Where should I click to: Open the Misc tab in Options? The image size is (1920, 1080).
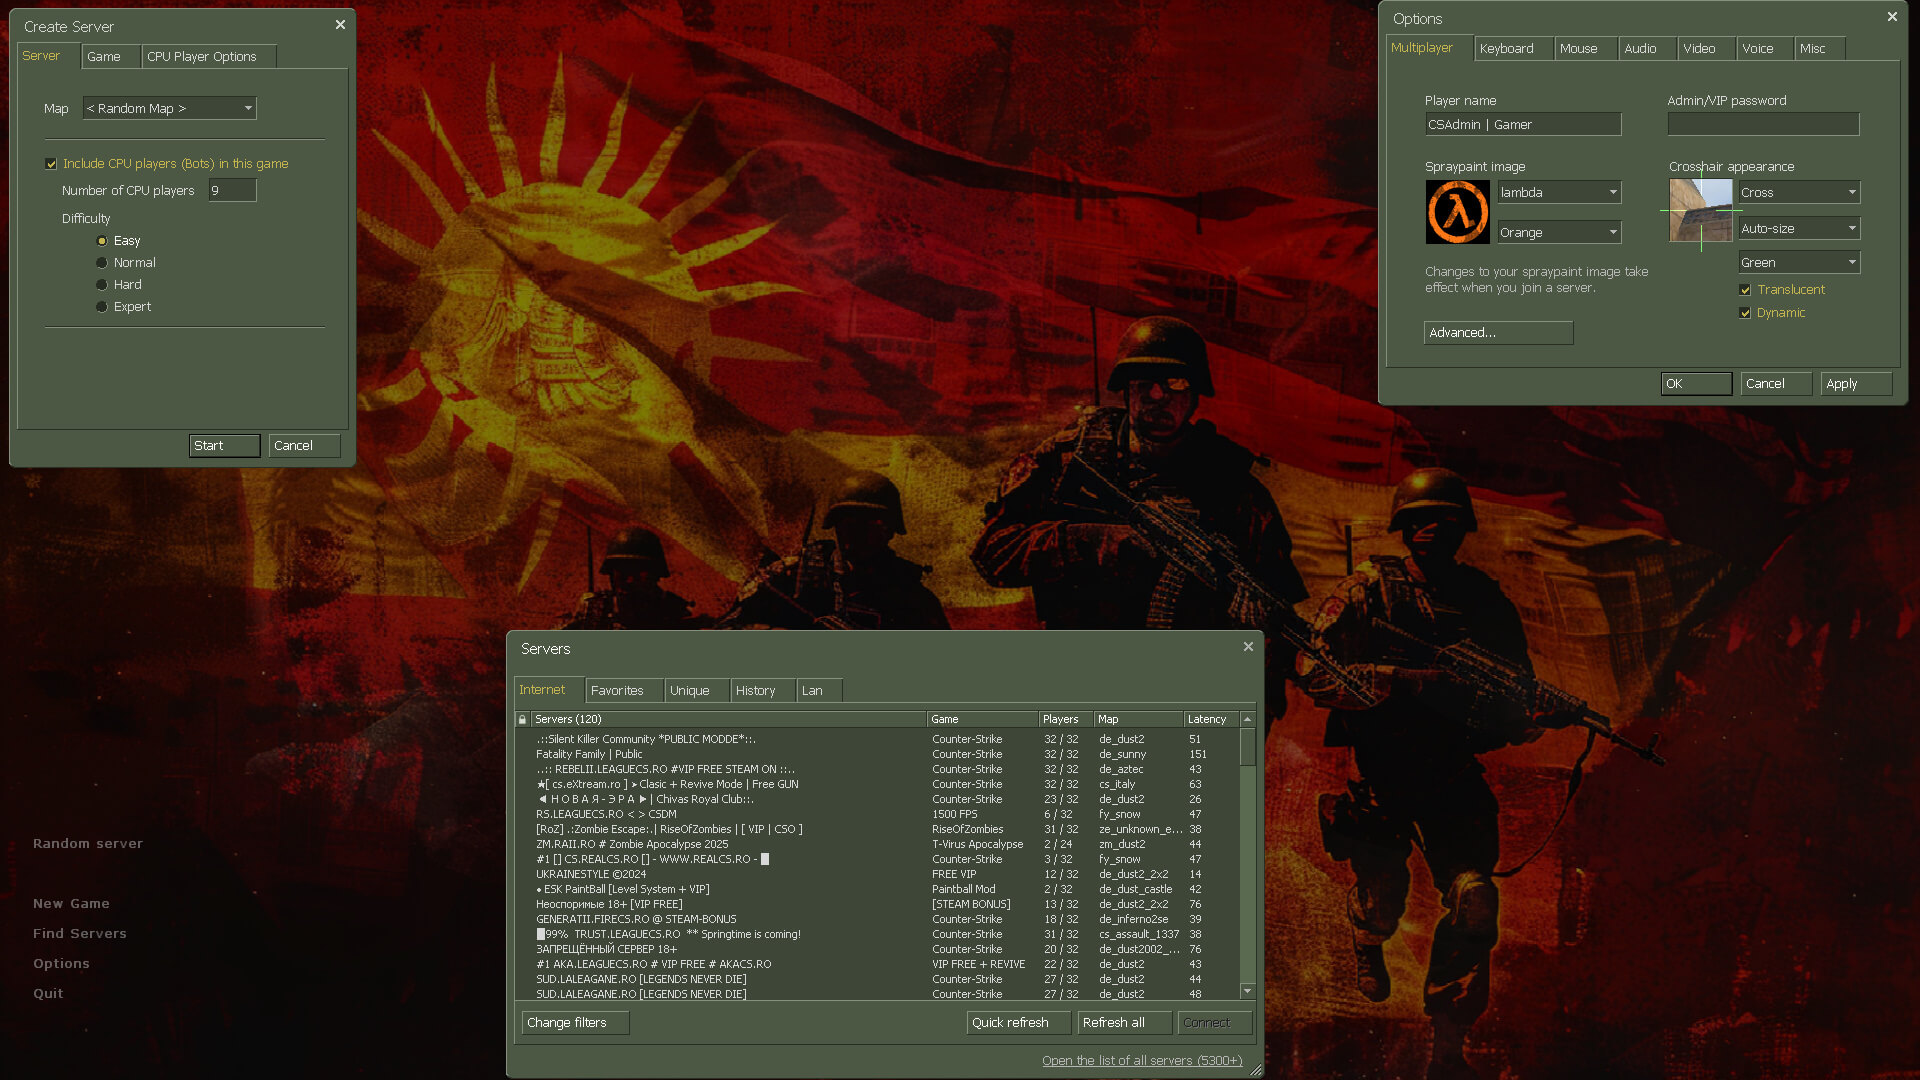(x=1820, y=49)
